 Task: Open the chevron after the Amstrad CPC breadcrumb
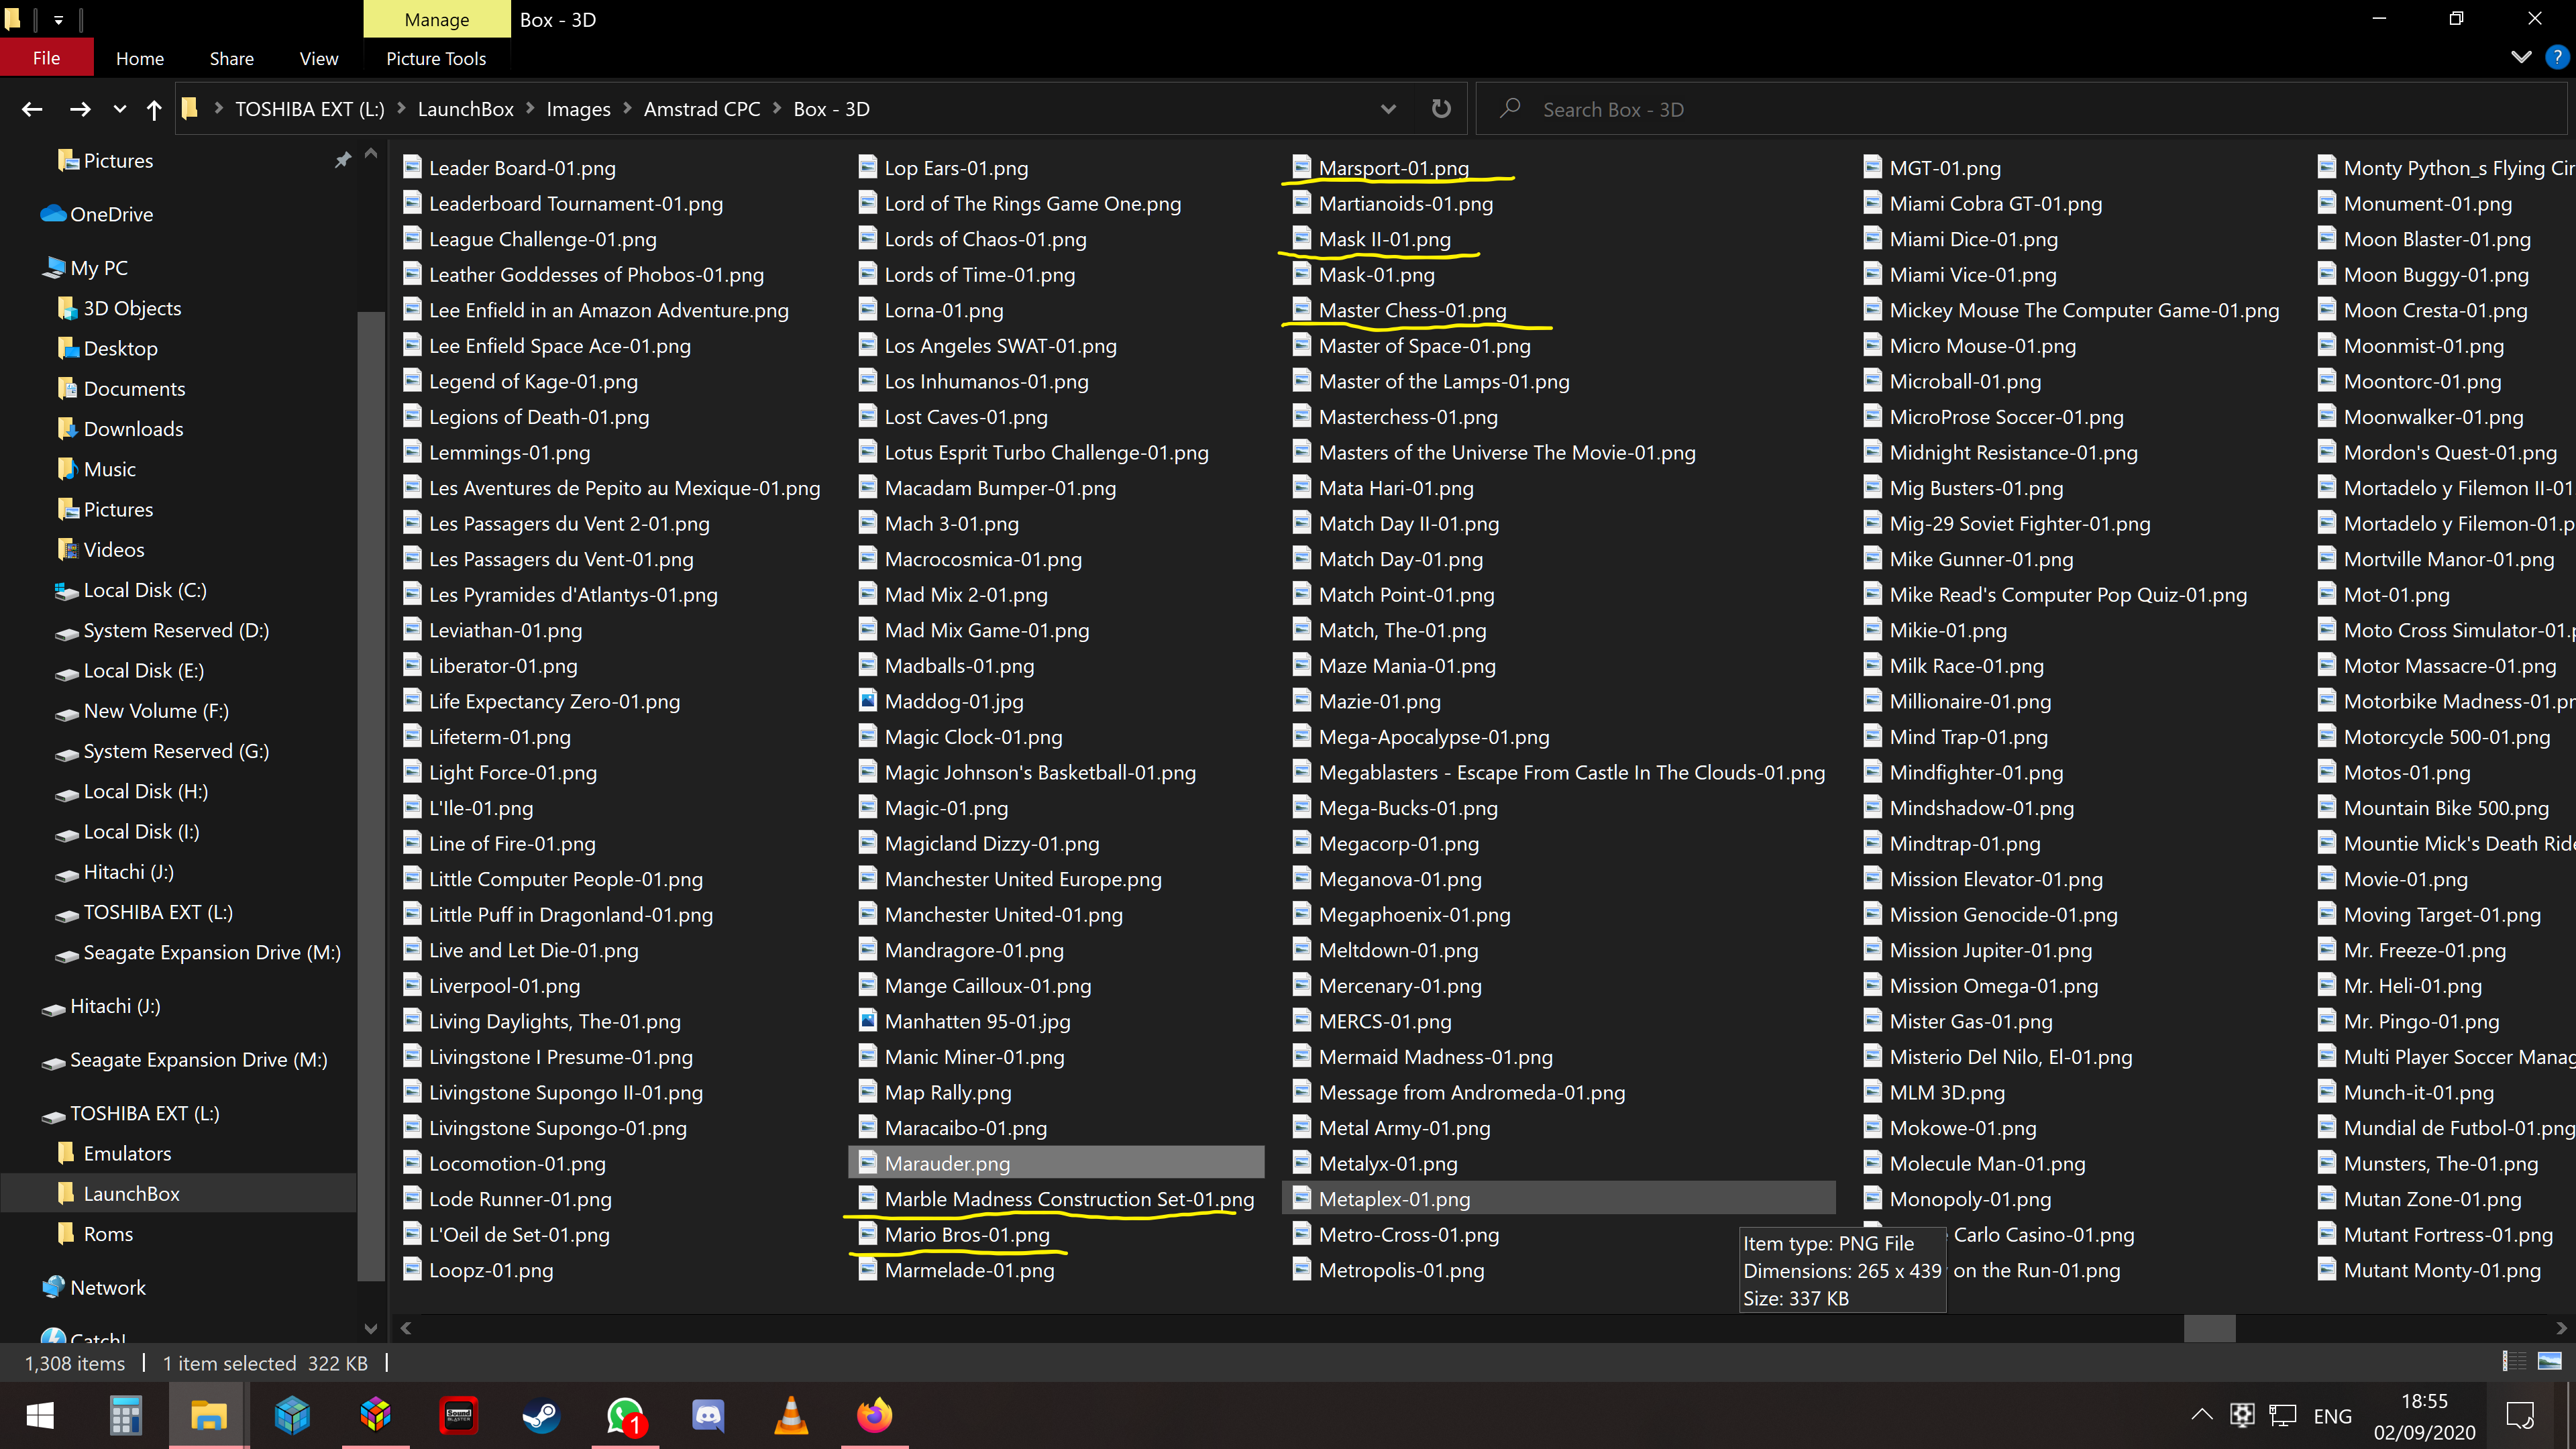tap(777, 108)
